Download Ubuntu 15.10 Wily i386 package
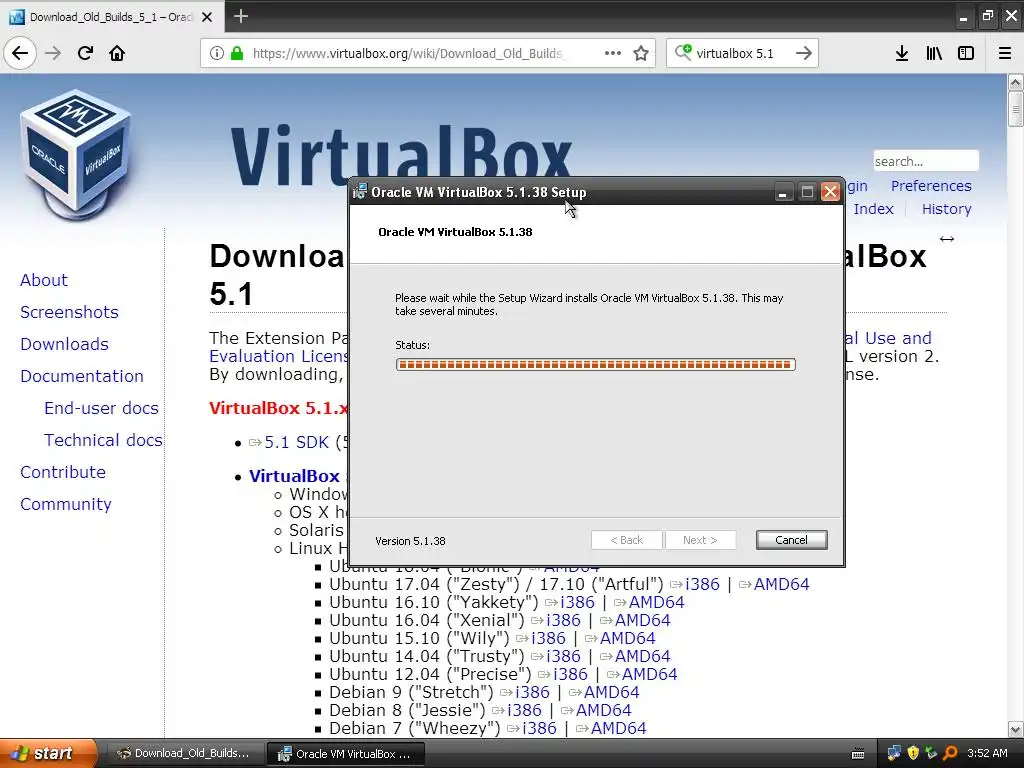 coord(541,638)
